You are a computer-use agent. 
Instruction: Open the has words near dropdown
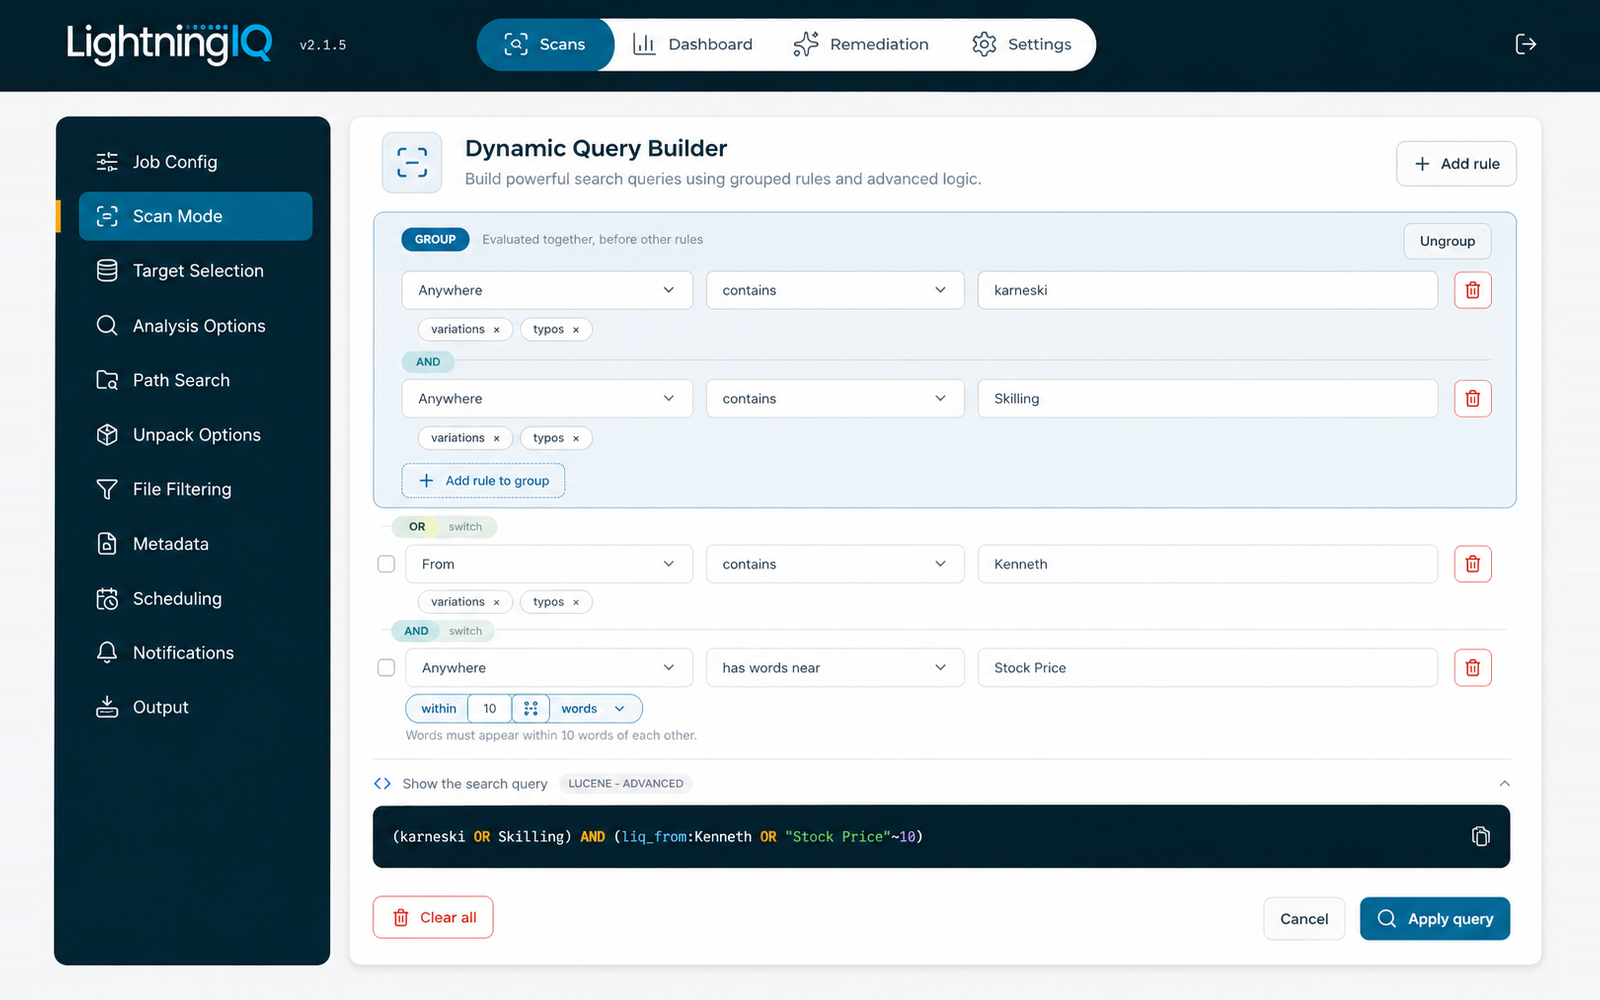click(x=835, y=668)
